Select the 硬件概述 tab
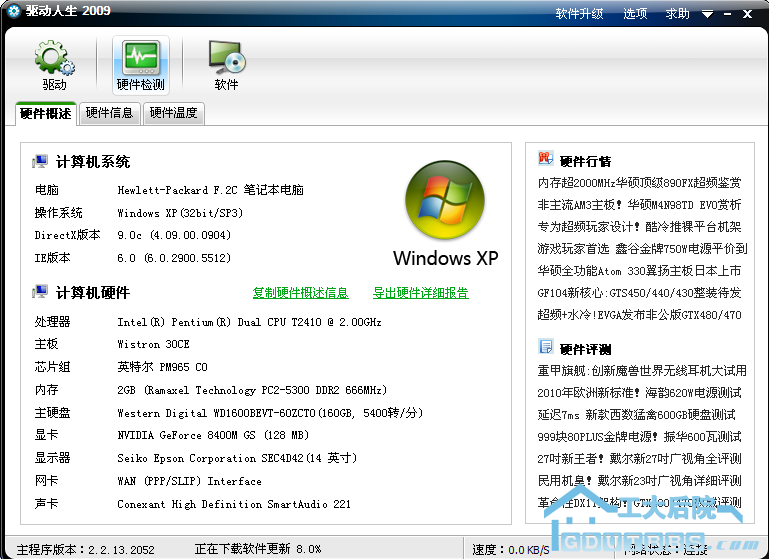Image resolution: width=769 pixels, height=559 pixels. (x=46, y=113)
